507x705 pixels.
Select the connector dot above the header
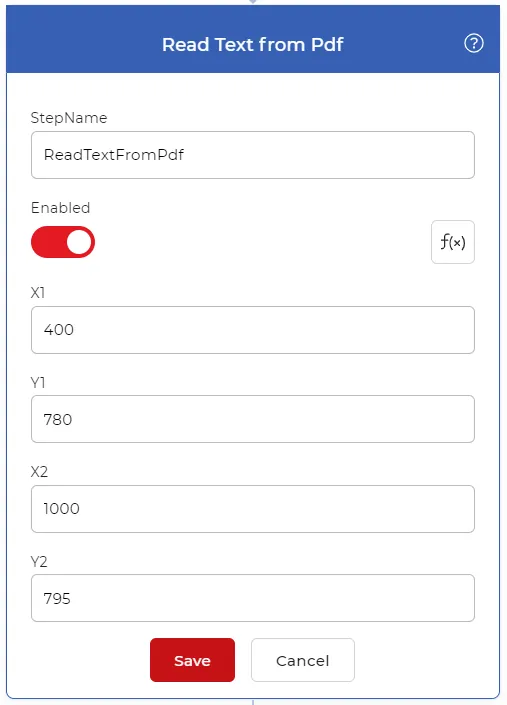coord(253,1)
